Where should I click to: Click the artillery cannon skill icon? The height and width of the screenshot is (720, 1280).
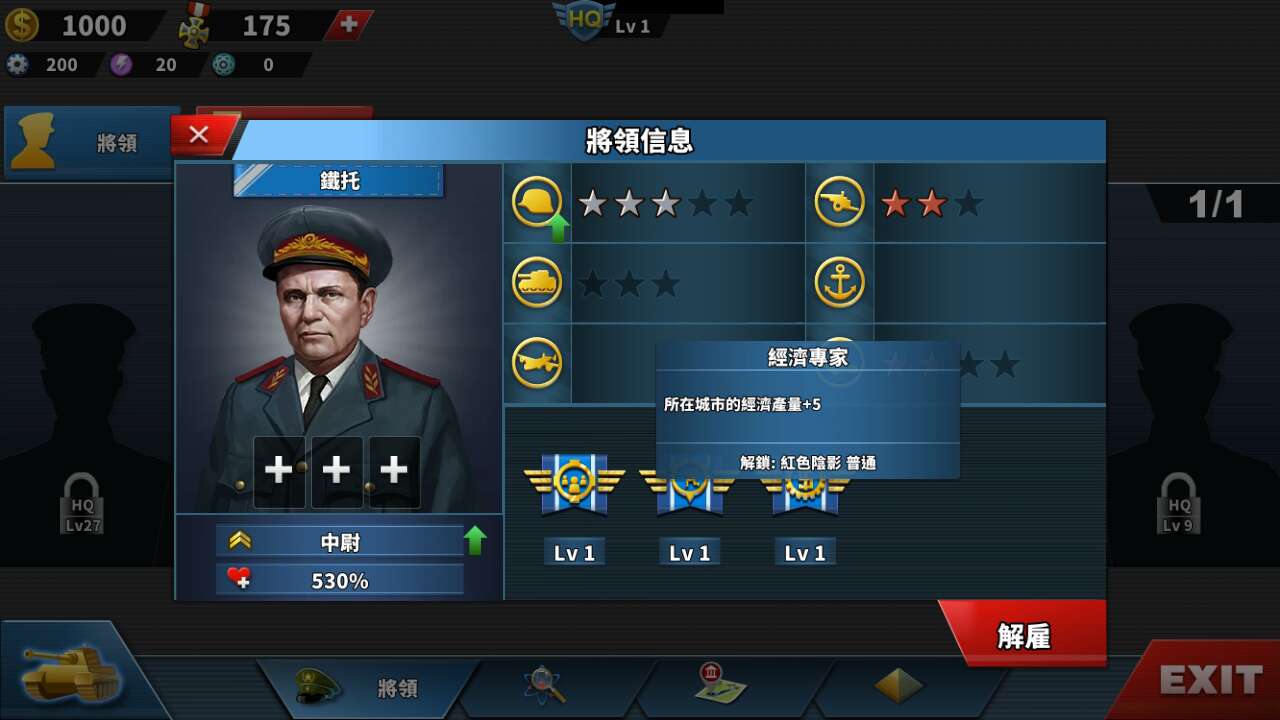(x=840, y=203)
